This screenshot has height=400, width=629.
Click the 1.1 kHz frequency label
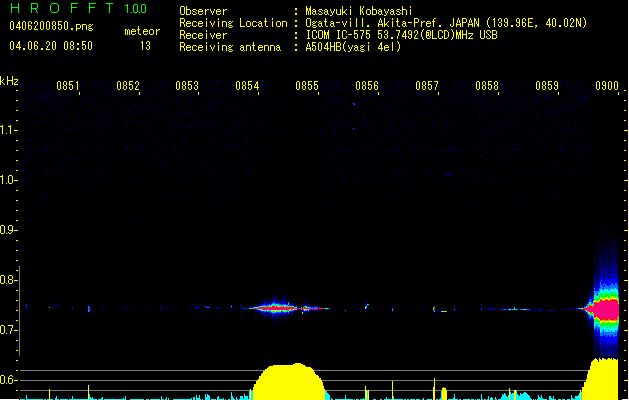8,130
